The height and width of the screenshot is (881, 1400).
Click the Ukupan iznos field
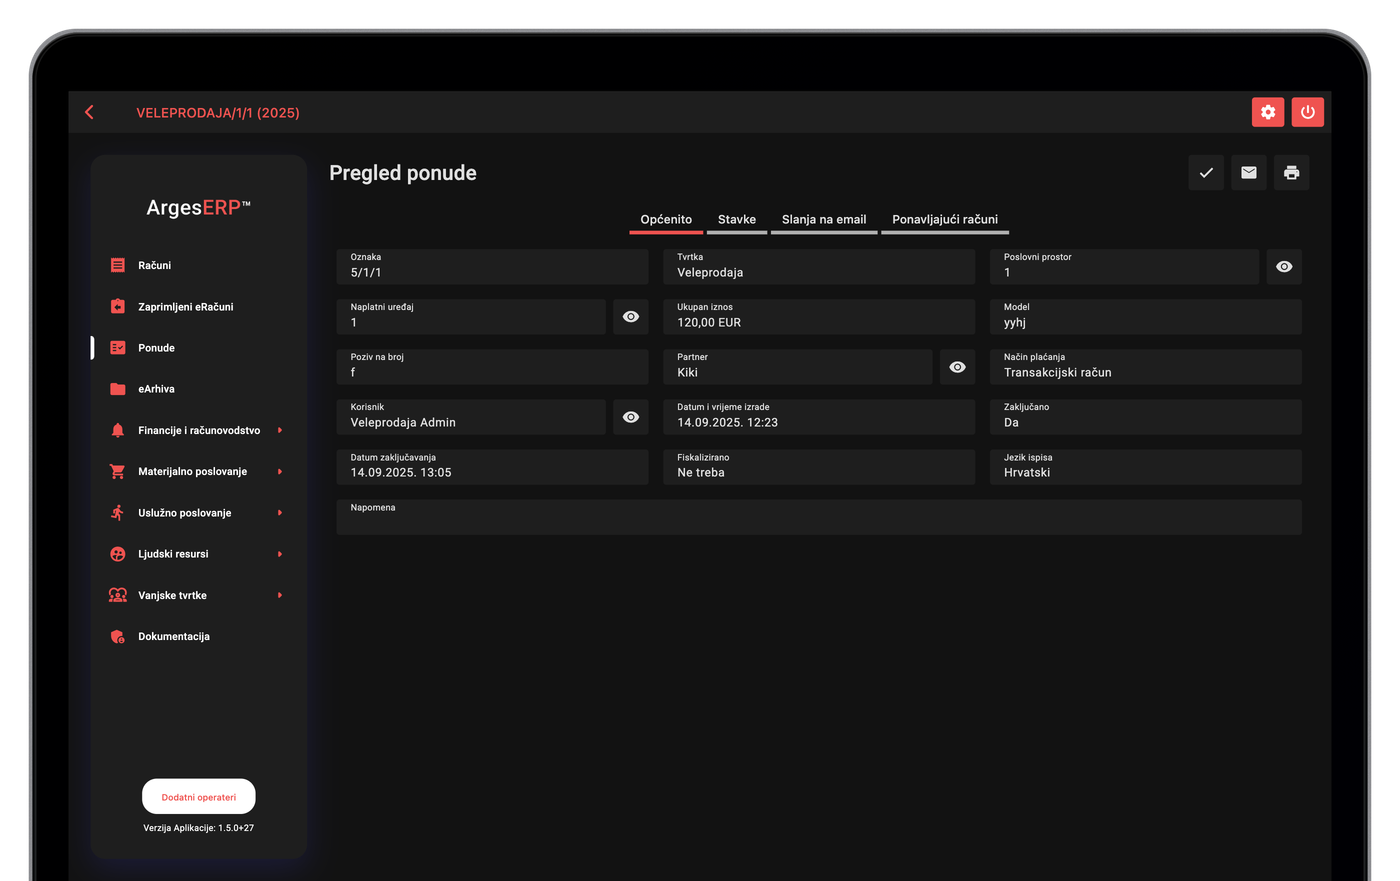point(819,317)
